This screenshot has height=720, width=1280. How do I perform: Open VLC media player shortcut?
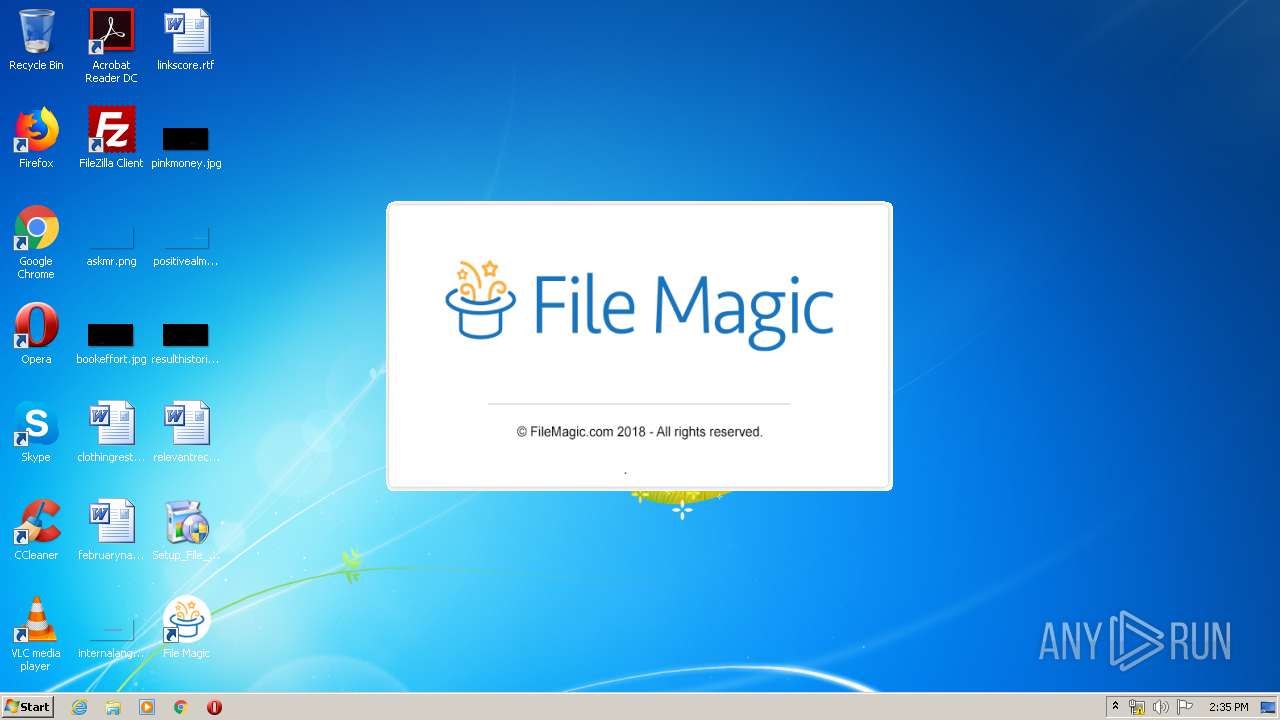tap(36, 634)
